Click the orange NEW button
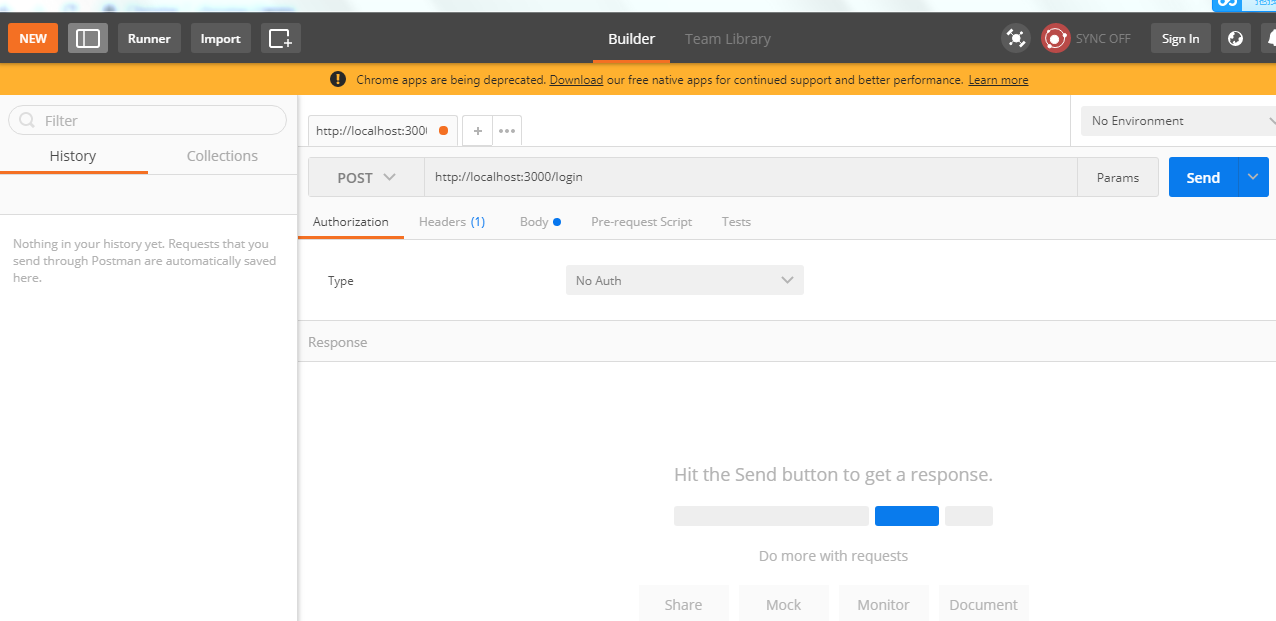 click(x=33, y=38)
